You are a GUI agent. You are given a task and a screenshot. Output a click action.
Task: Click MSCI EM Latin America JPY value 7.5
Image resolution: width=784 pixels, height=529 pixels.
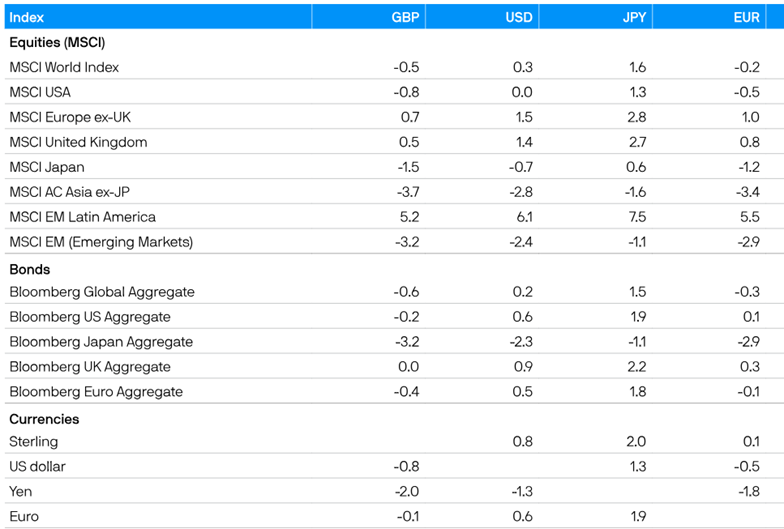pos(635,216)
